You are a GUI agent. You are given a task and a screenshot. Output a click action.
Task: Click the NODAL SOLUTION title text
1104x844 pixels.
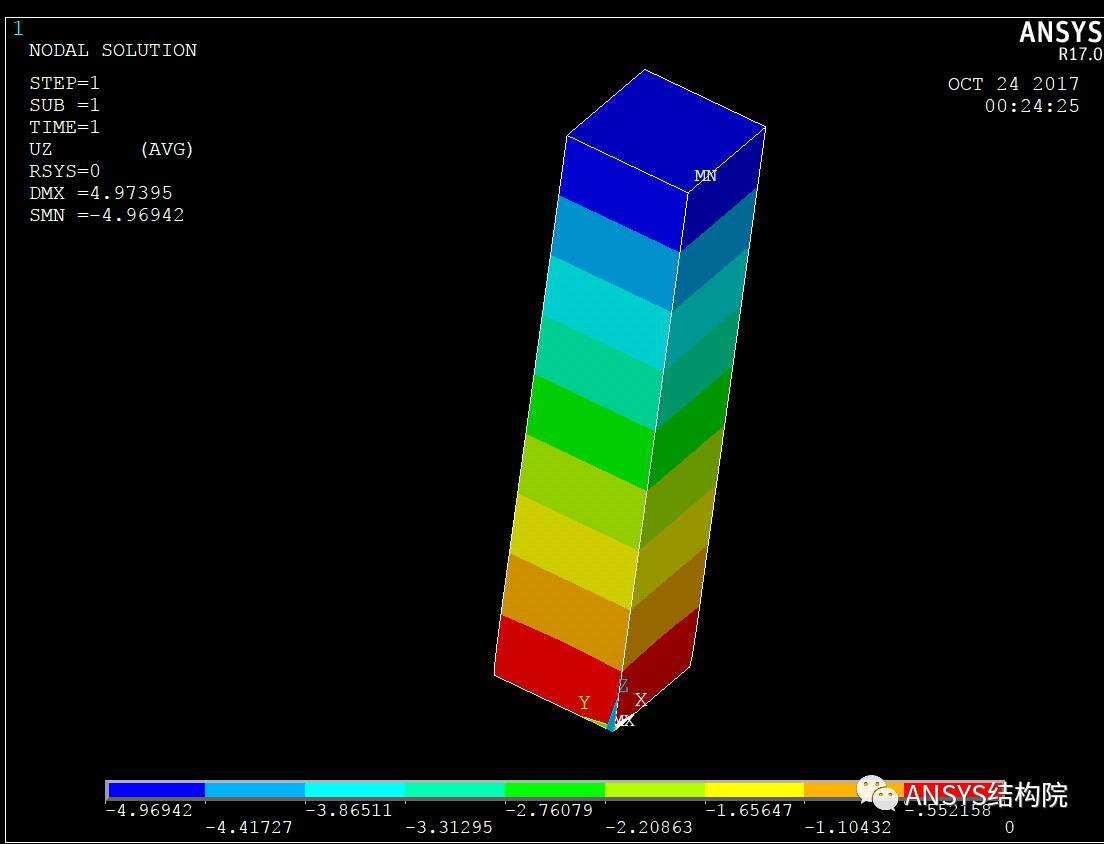pyautogui.click(x=113, y=51)
